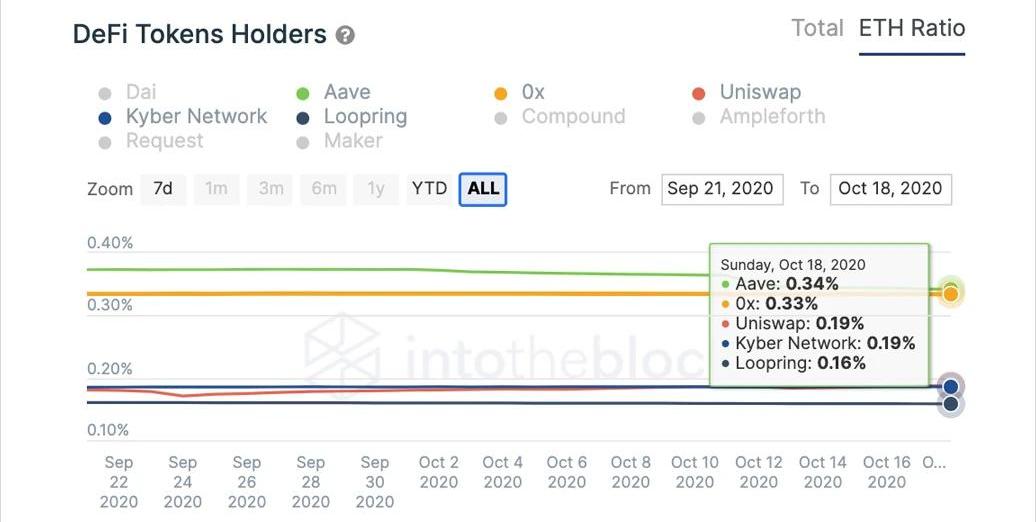Show the Maker series

352,141
